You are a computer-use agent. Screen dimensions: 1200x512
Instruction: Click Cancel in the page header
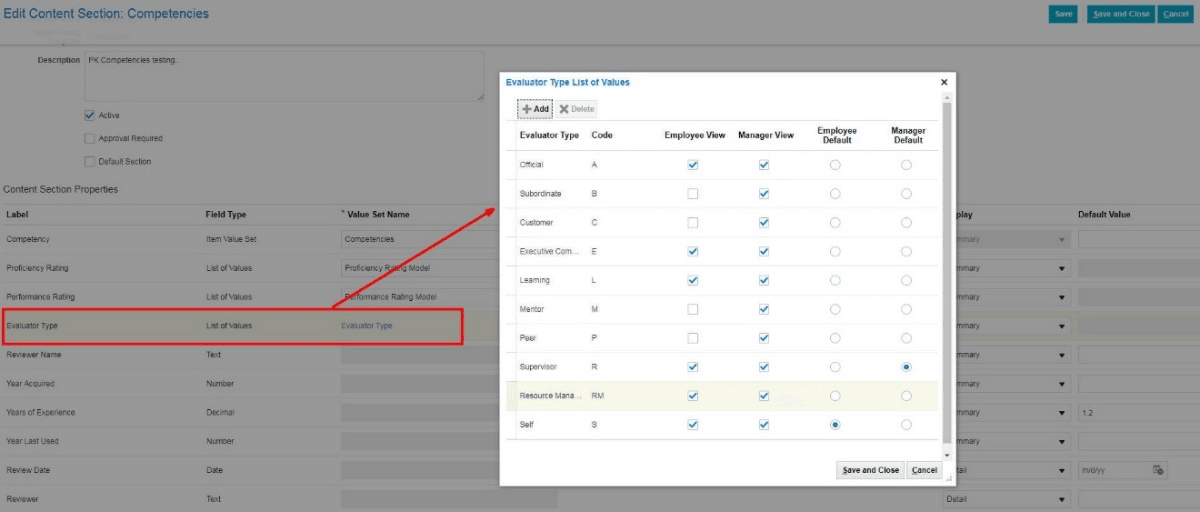1175,14
